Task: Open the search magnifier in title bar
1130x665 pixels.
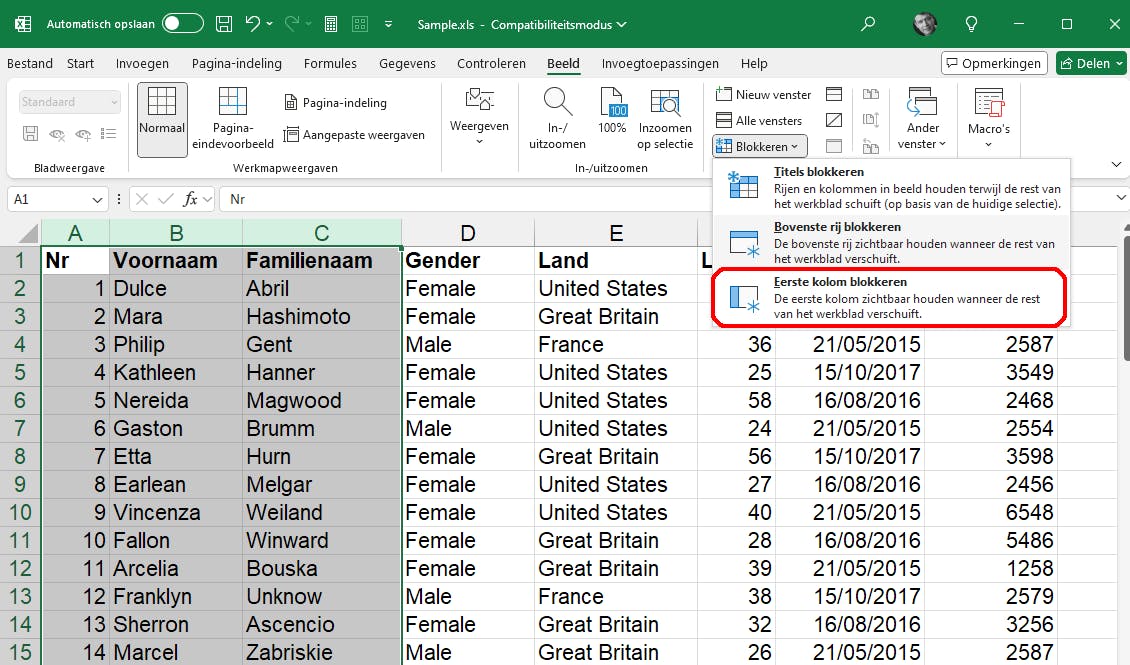Action: 868,23
